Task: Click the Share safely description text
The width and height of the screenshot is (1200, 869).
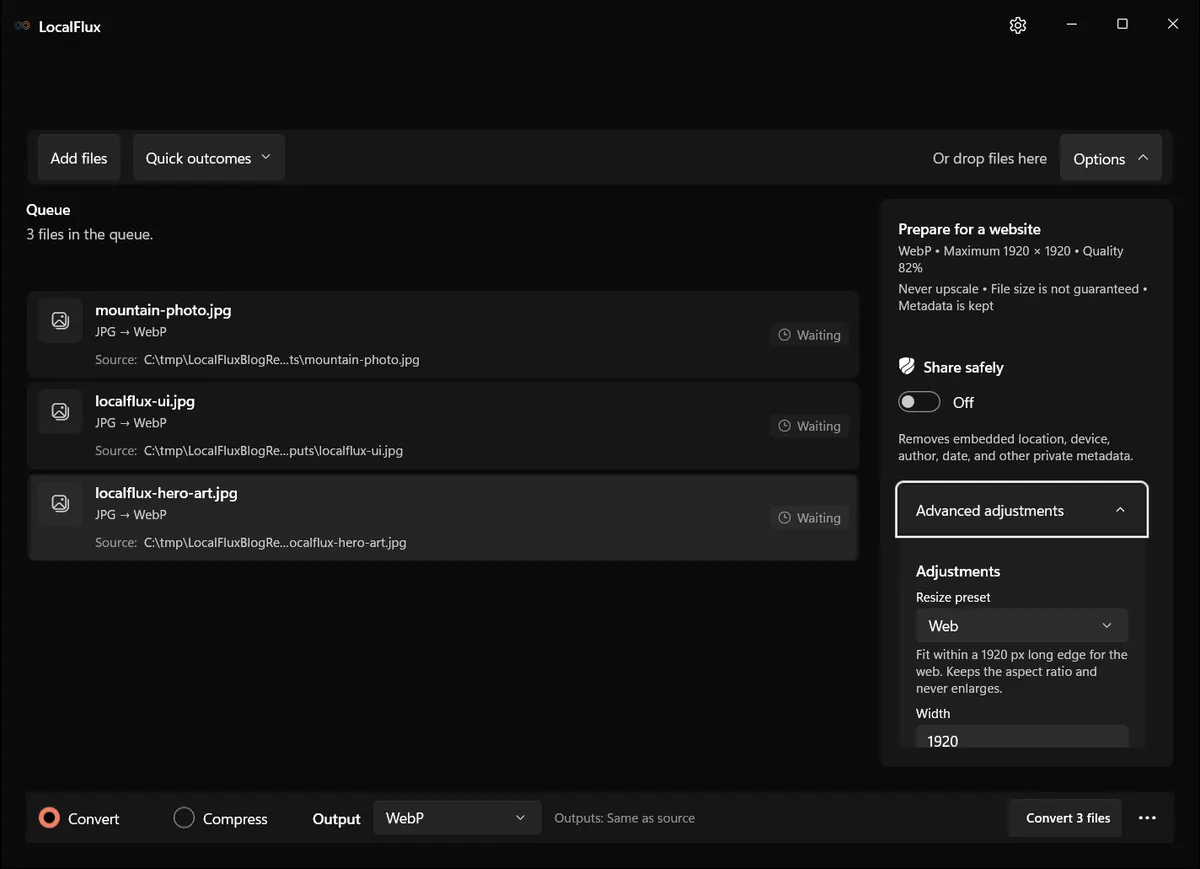Action: 1016,447
